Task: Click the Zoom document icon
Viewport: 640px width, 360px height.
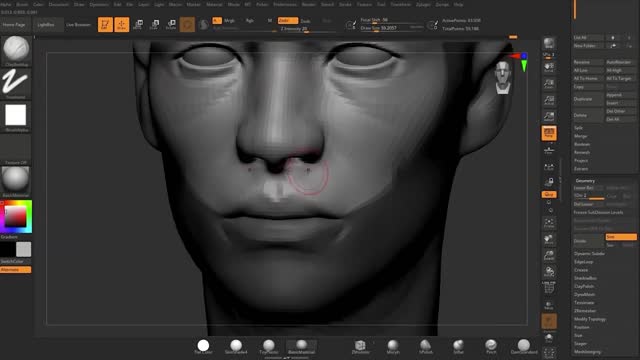Action: pyautogui.click(x=549, y=84)
